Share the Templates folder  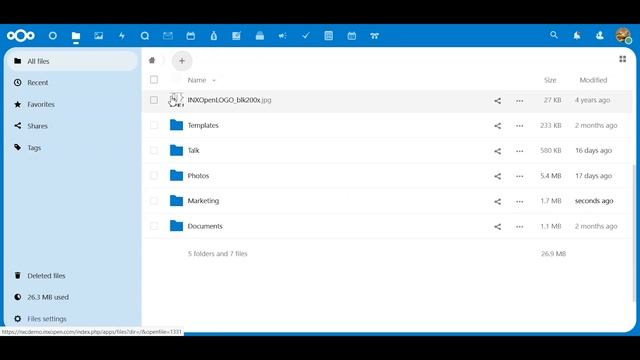coord(498,126)
